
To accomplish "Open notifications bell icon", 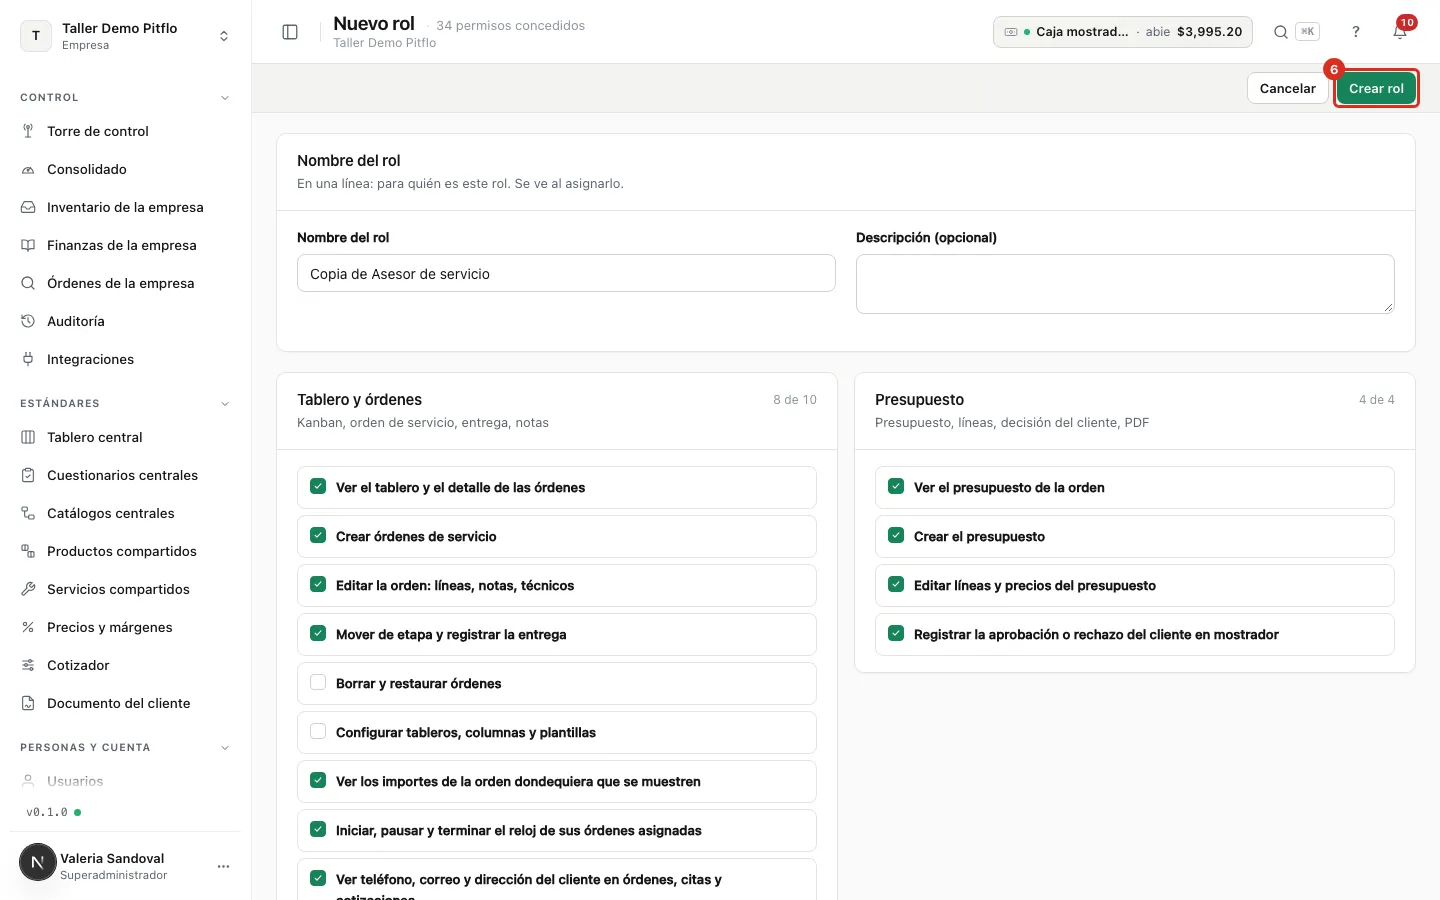I will (1400, 32).
